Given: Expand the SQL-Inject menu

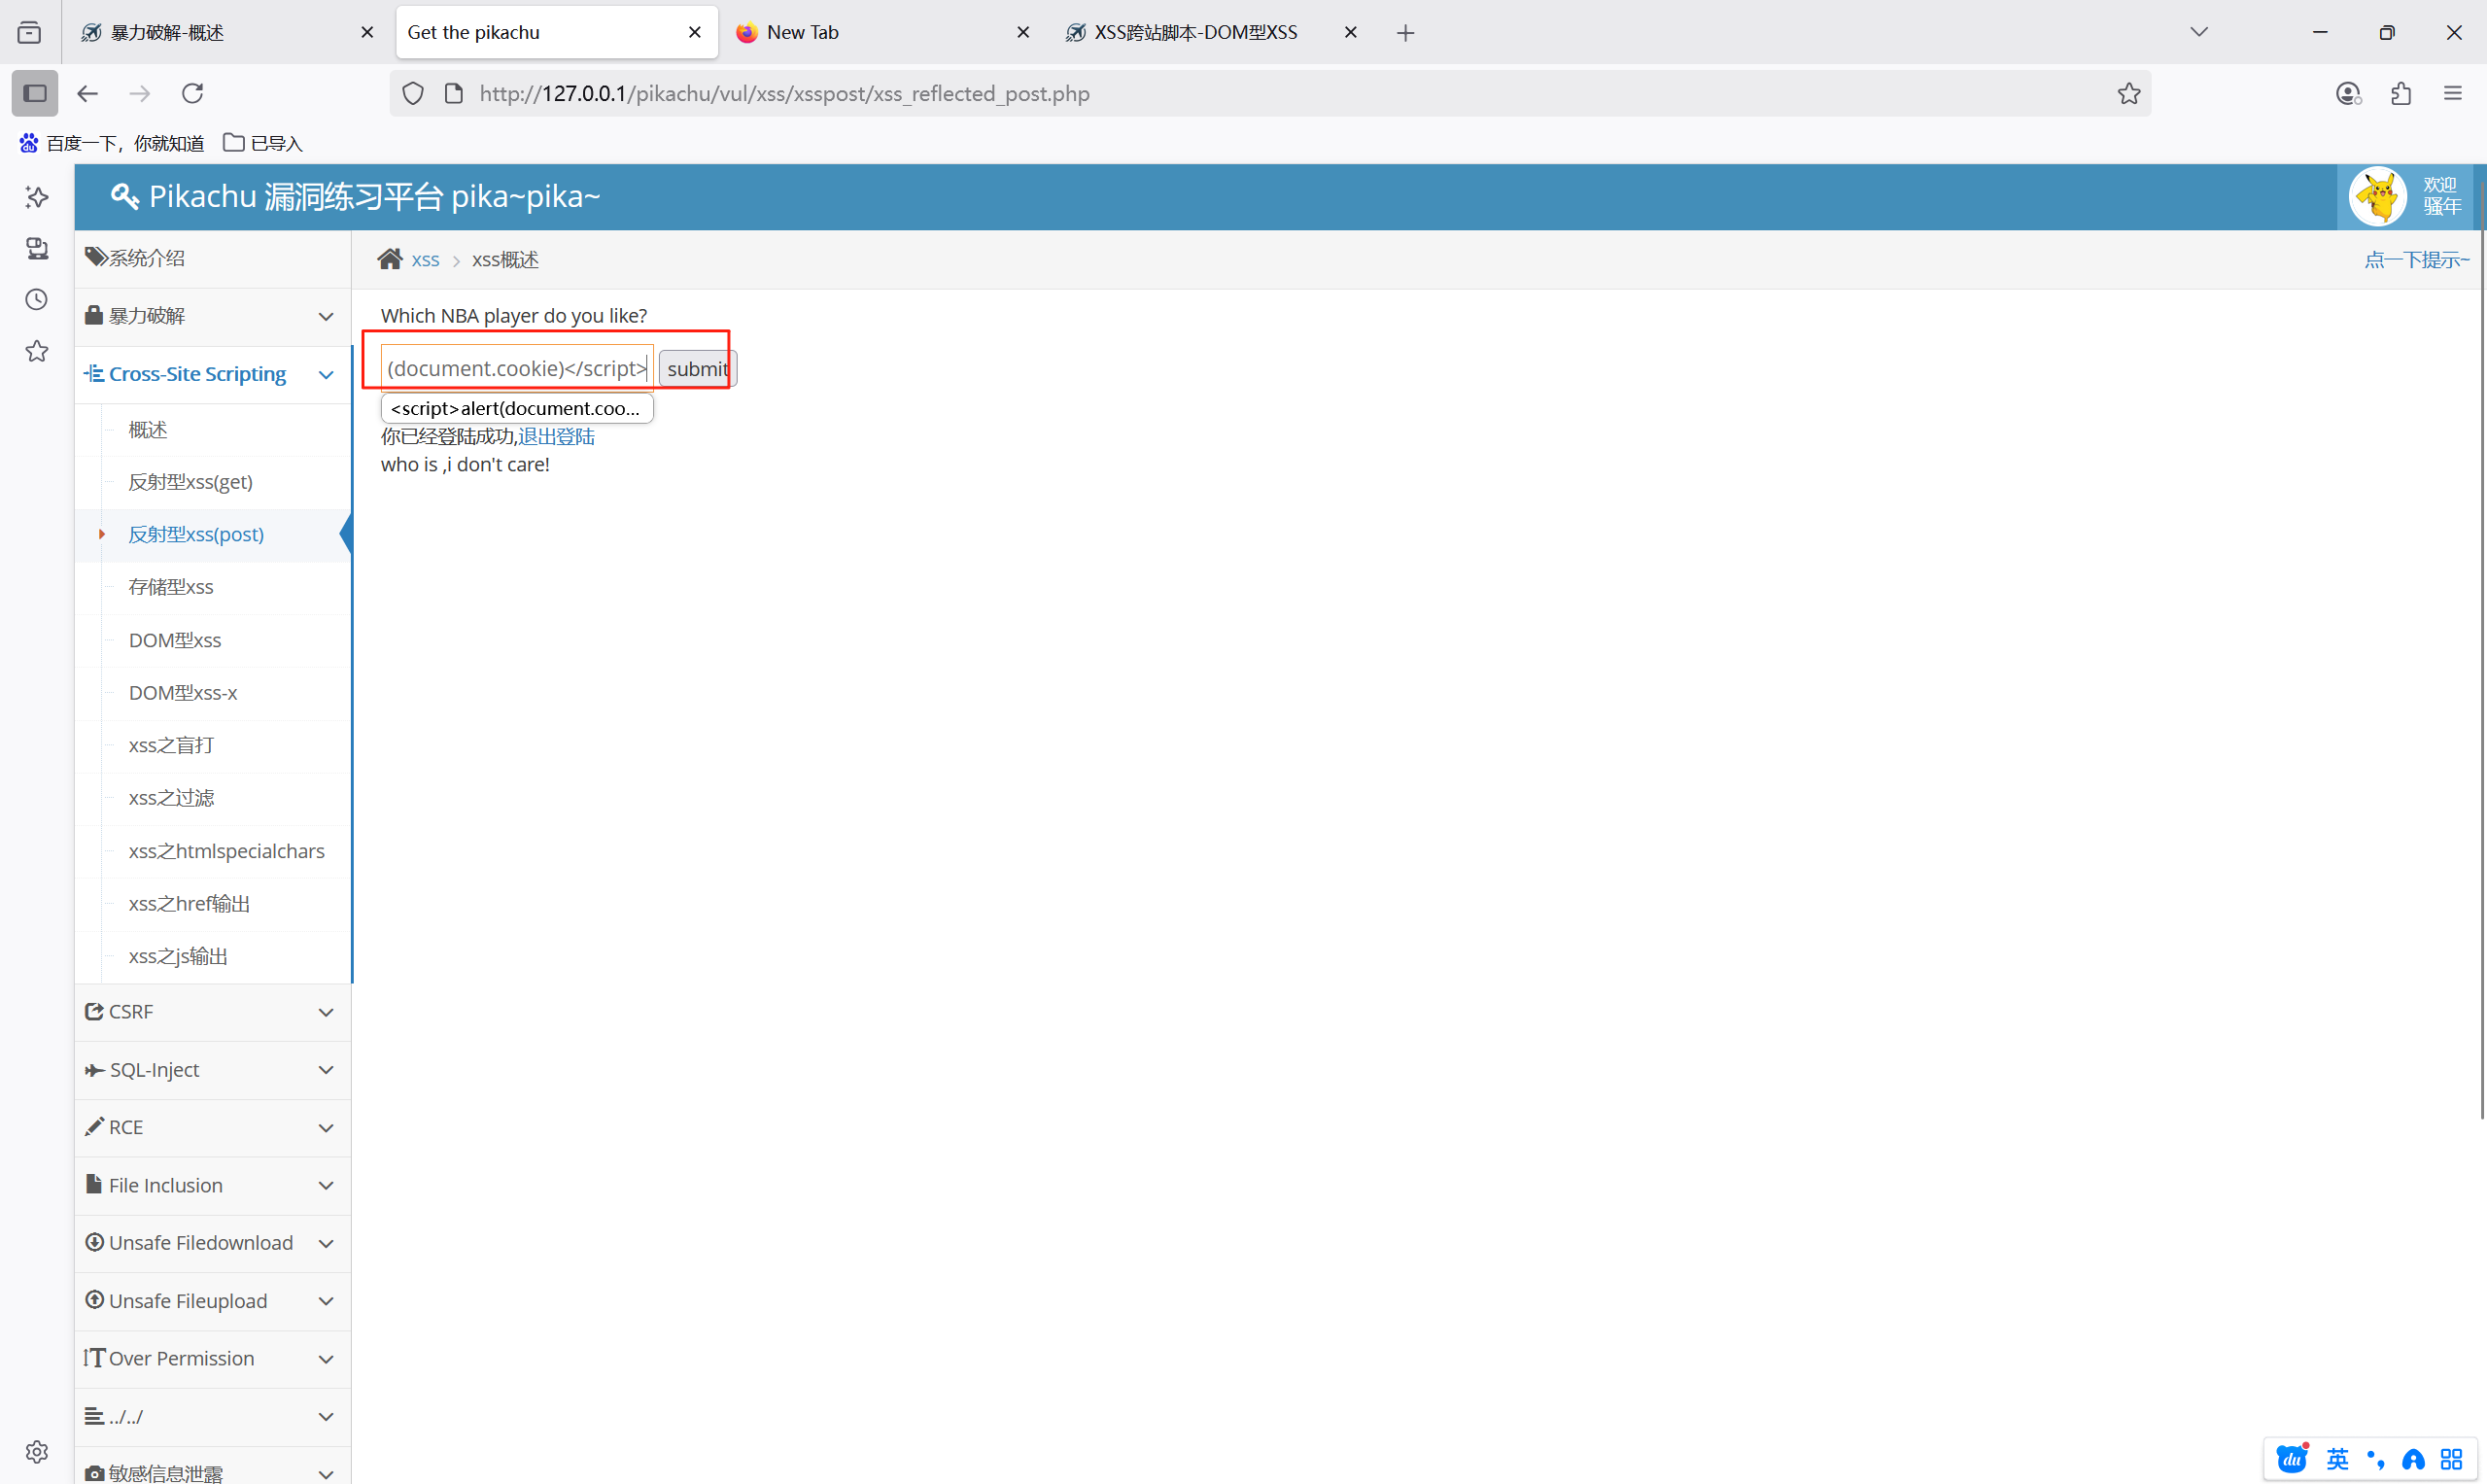Looking at the screenshot, I should (x=213, y=1070).
